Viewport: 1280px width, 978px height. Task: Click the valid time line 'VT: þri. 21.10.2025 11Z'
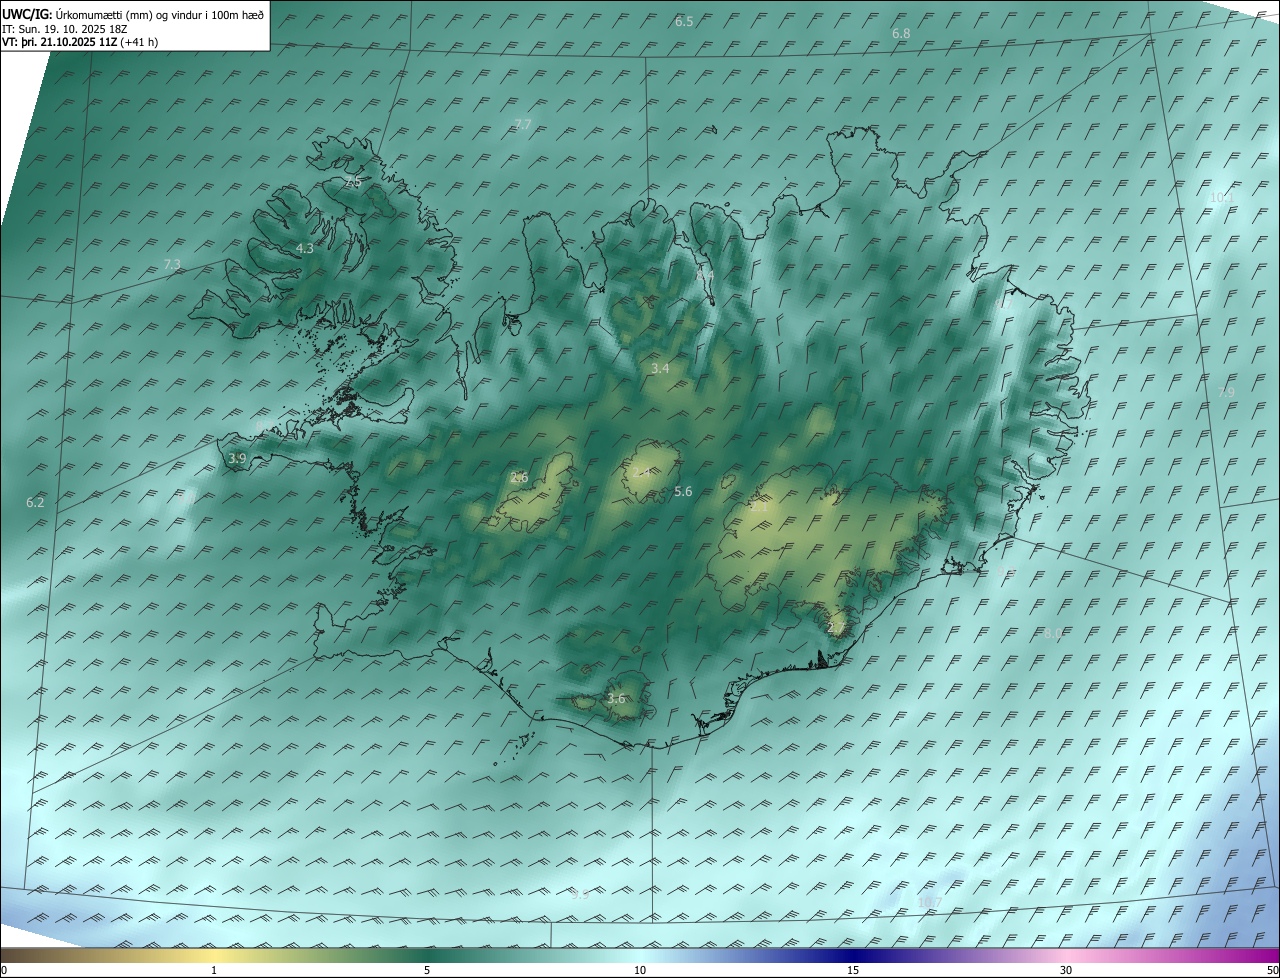[60, 42]
